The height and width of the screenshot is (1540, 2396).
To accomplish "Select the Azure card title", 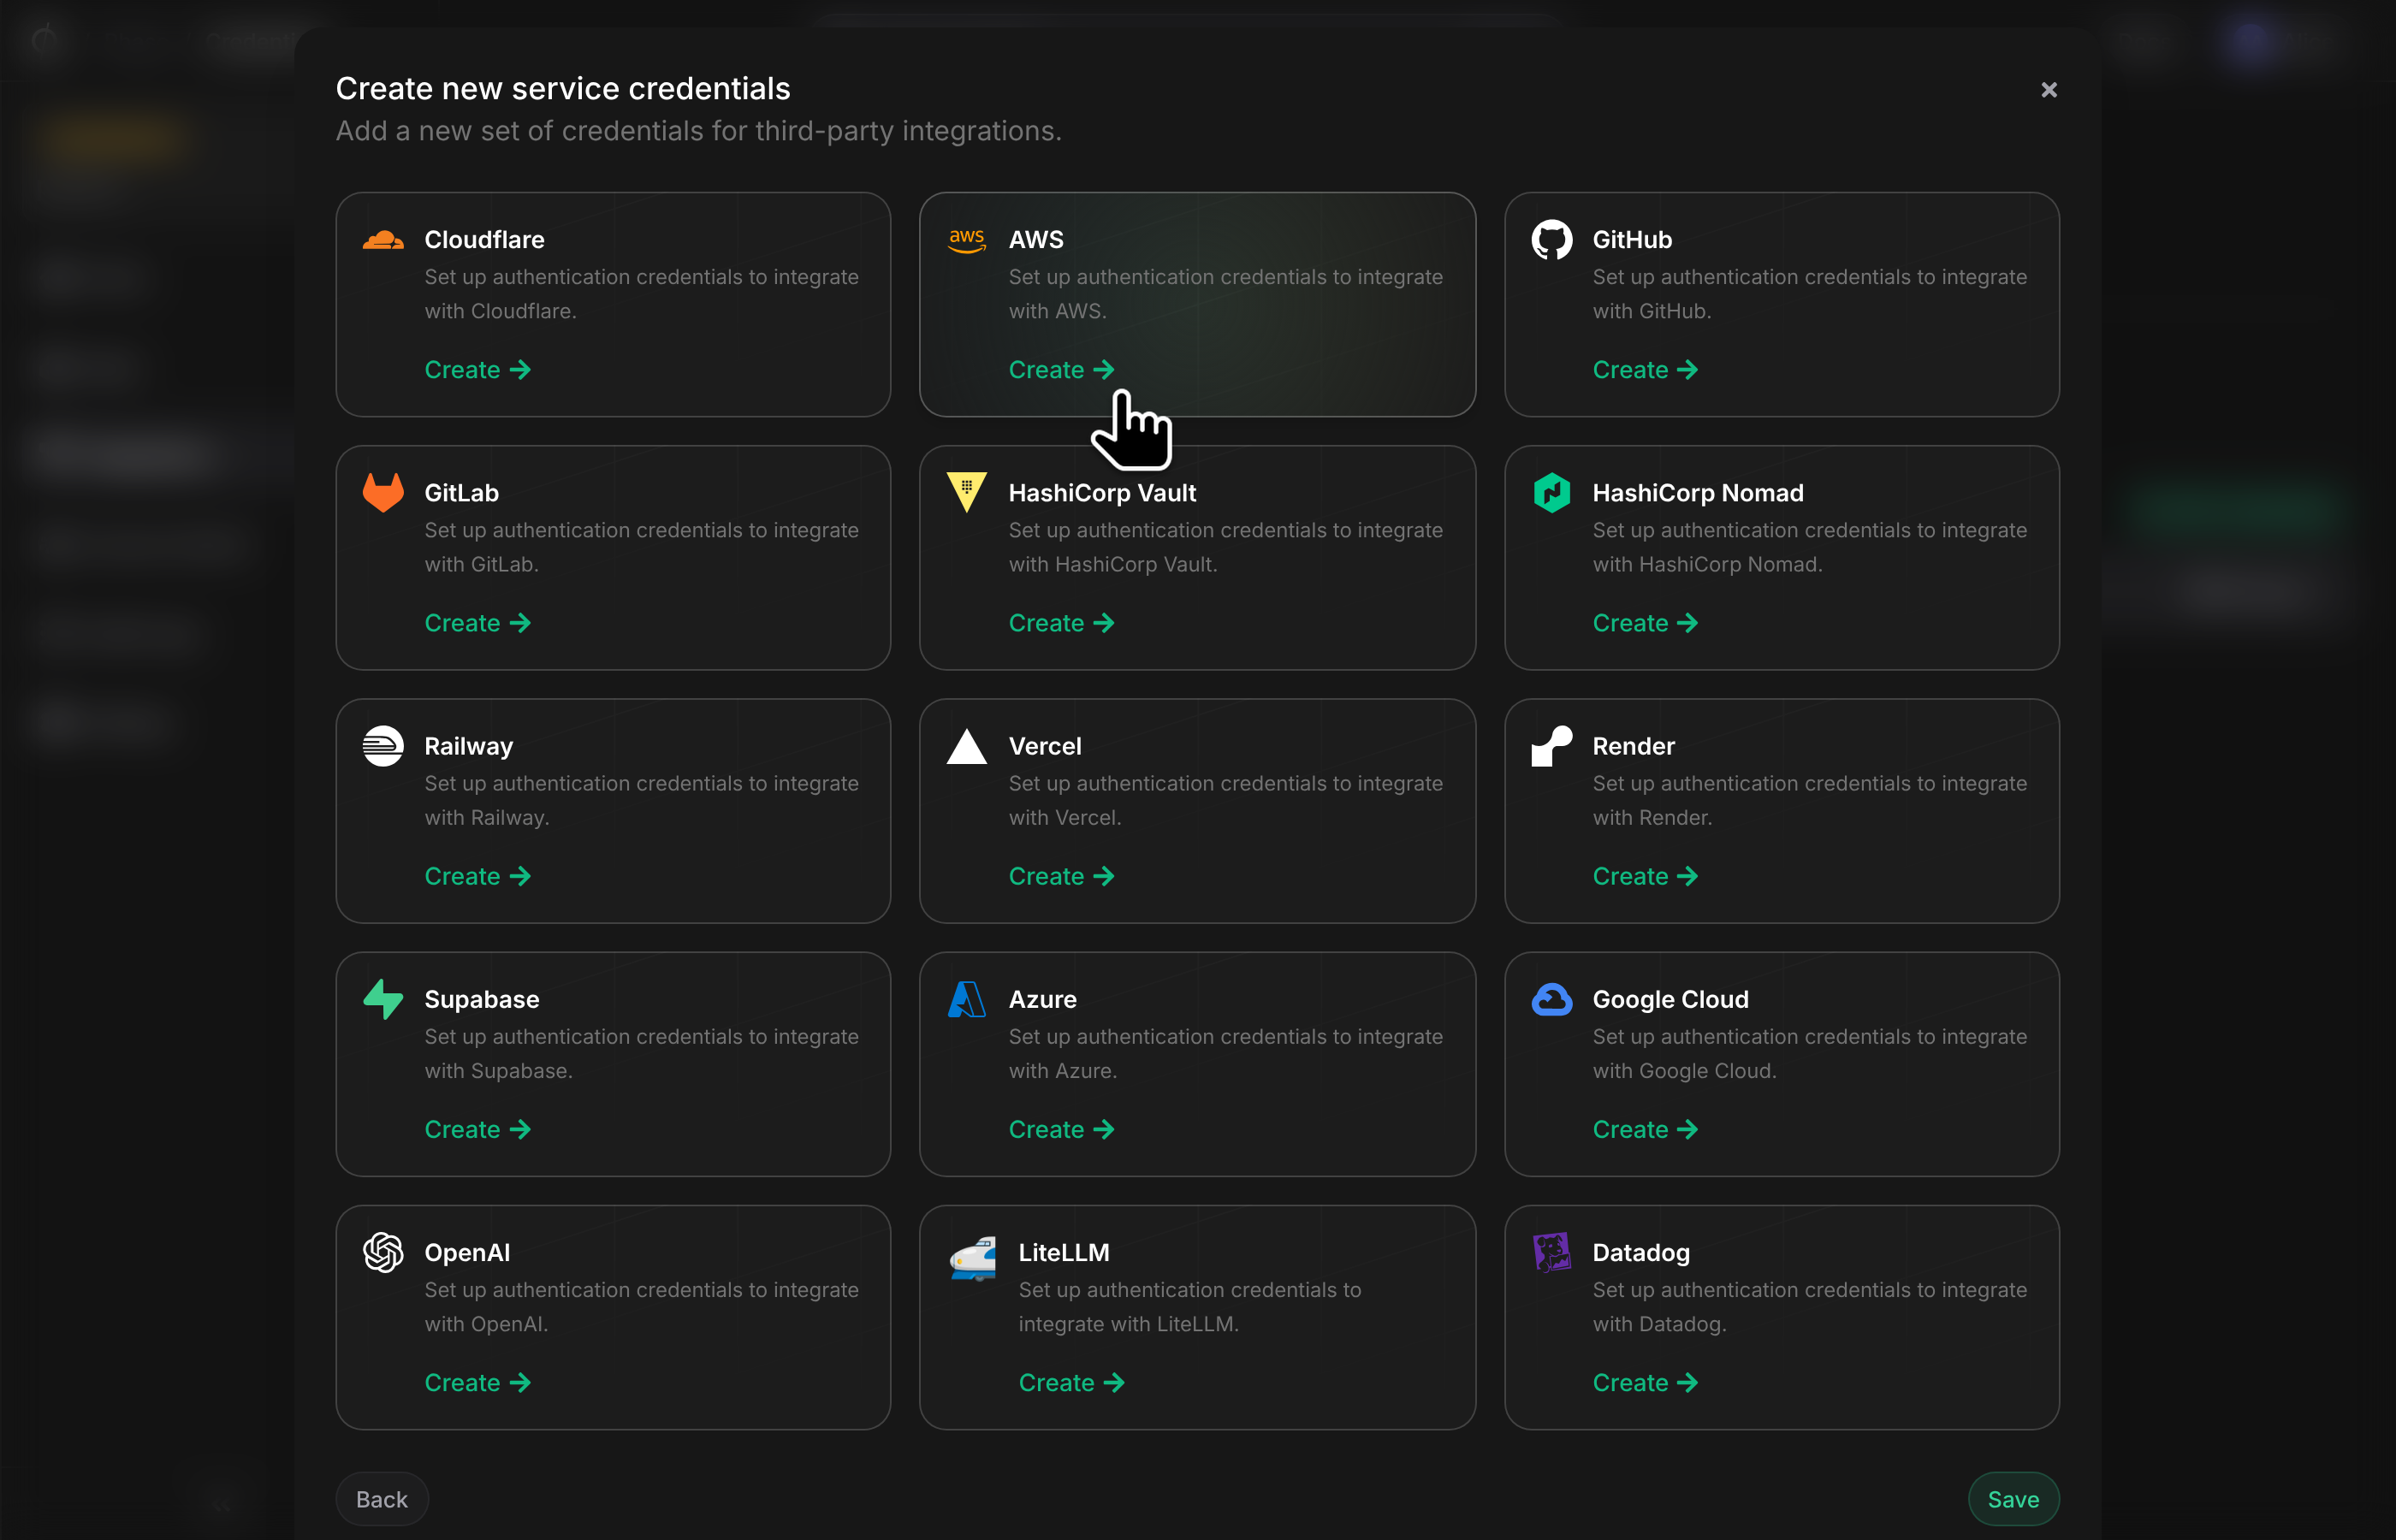I will click(x=1042, y=999).
